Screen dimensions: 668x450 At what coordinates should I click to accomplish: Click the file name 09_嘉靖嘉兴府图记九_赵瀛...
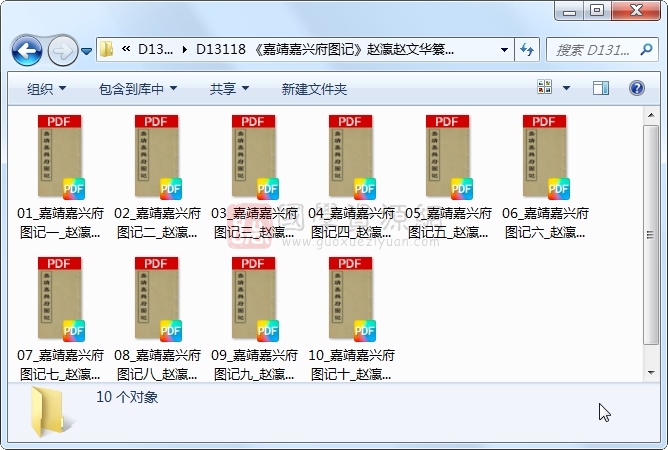(255, 364)
